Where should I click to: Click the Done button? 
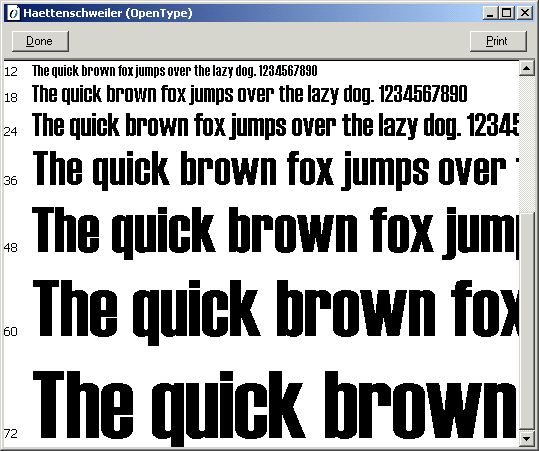point(40,41)
